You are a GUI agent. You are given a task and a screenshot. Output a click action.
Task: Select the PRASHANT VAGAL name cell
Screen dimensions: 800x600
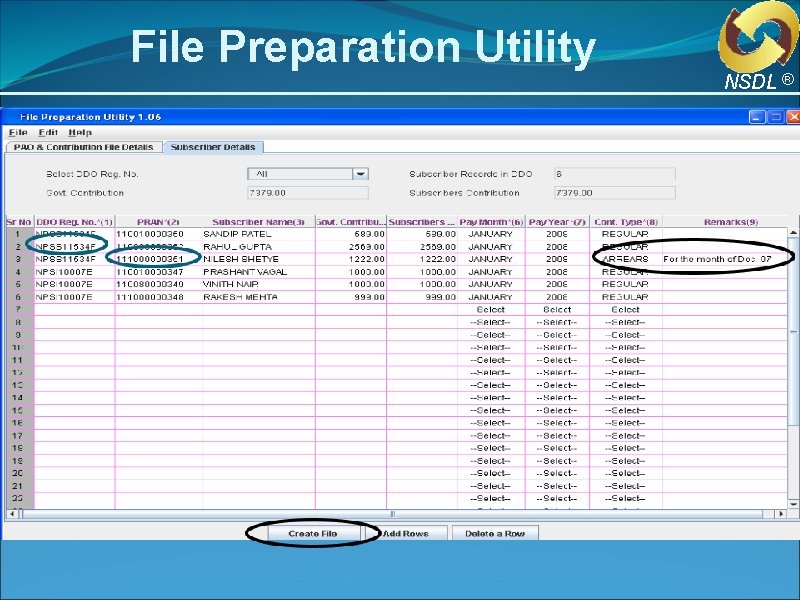[x=259, y=272]
